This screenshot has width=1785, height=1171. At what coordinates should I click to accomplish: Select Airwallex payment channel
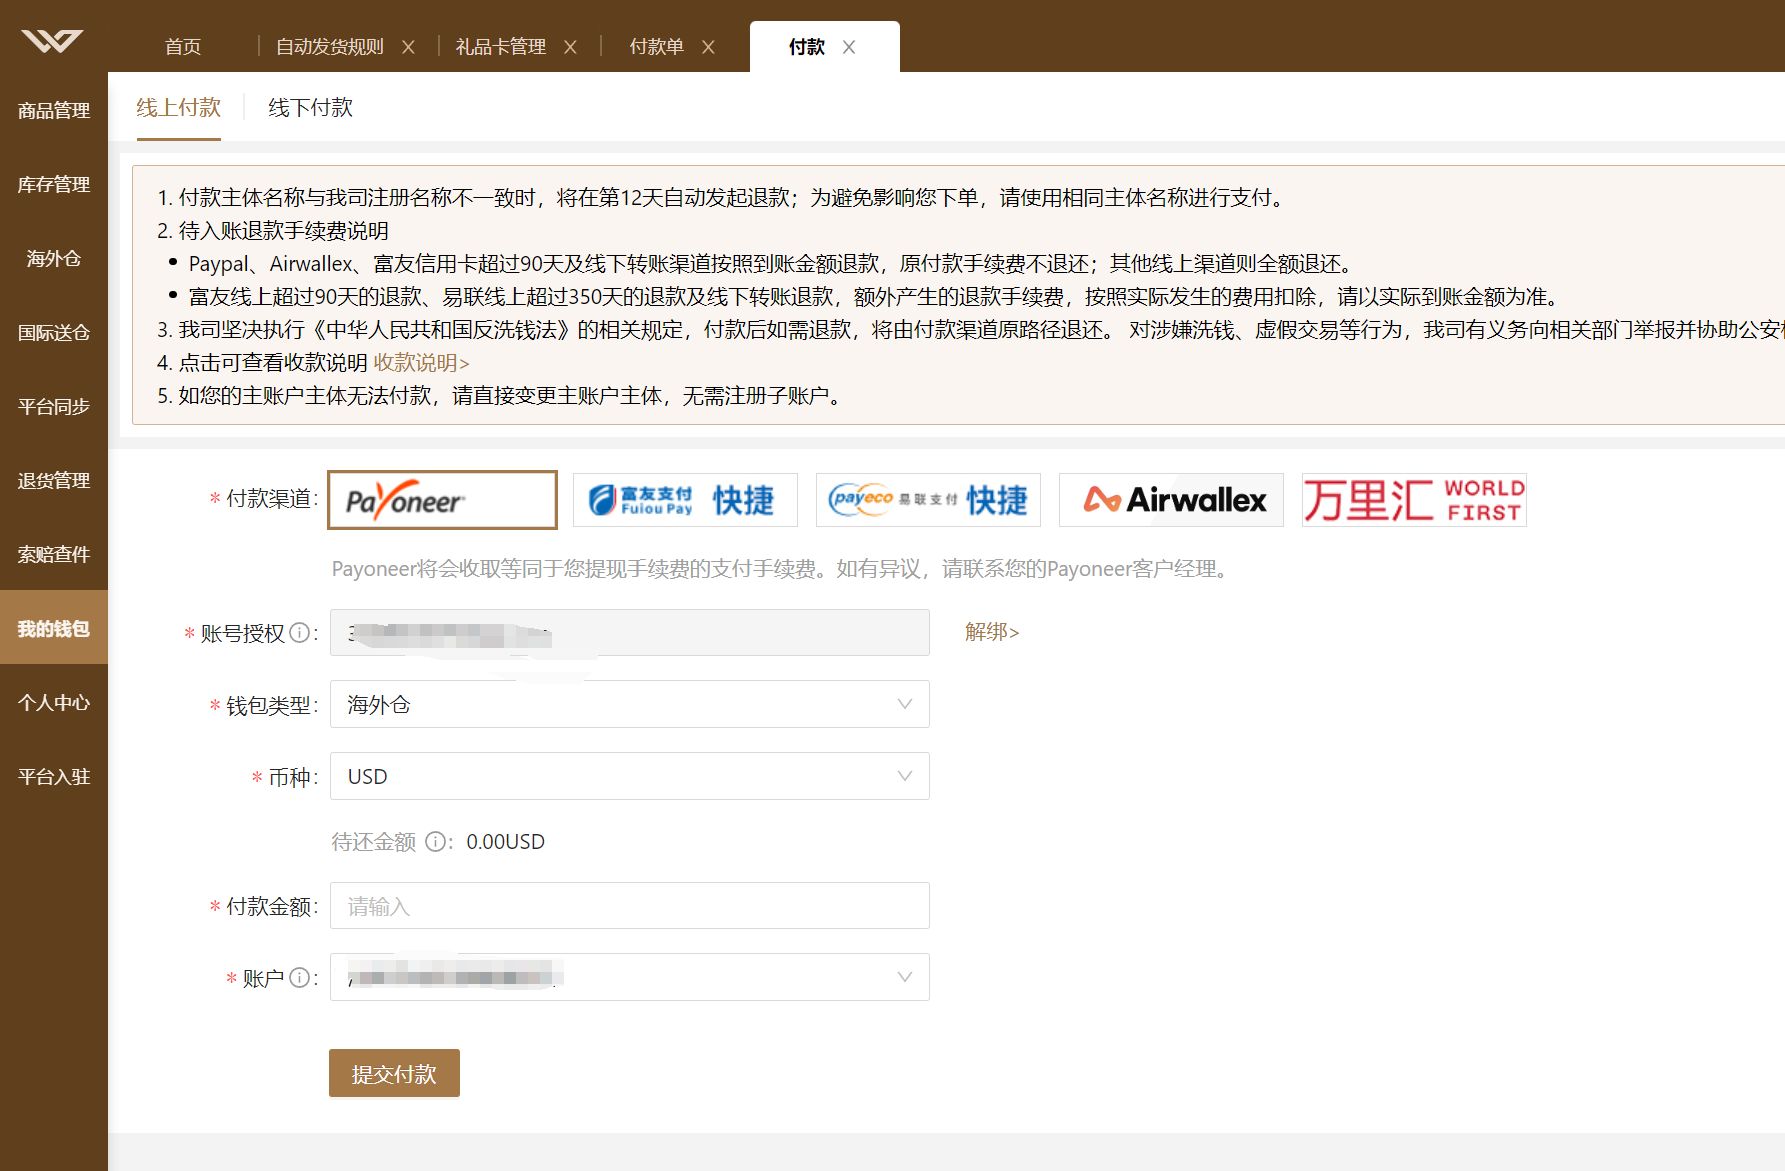pos(1171,500)
